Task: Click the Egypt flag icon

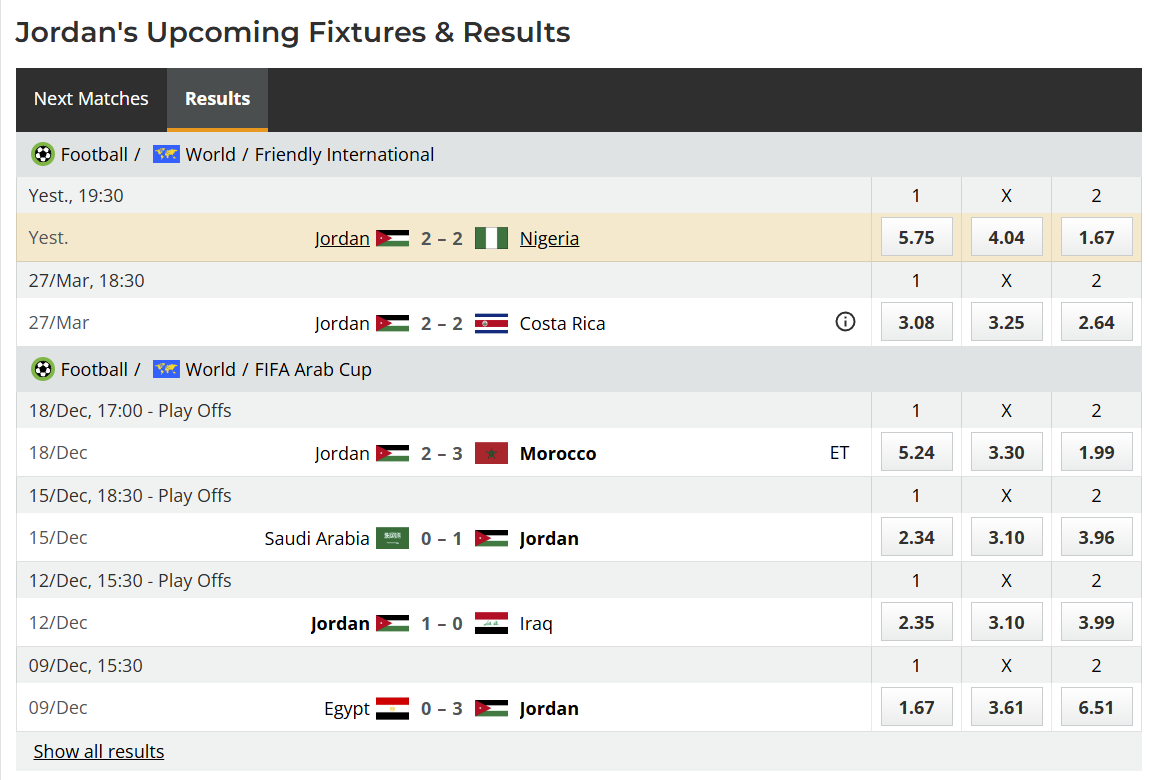Action: tap(392, 708)
